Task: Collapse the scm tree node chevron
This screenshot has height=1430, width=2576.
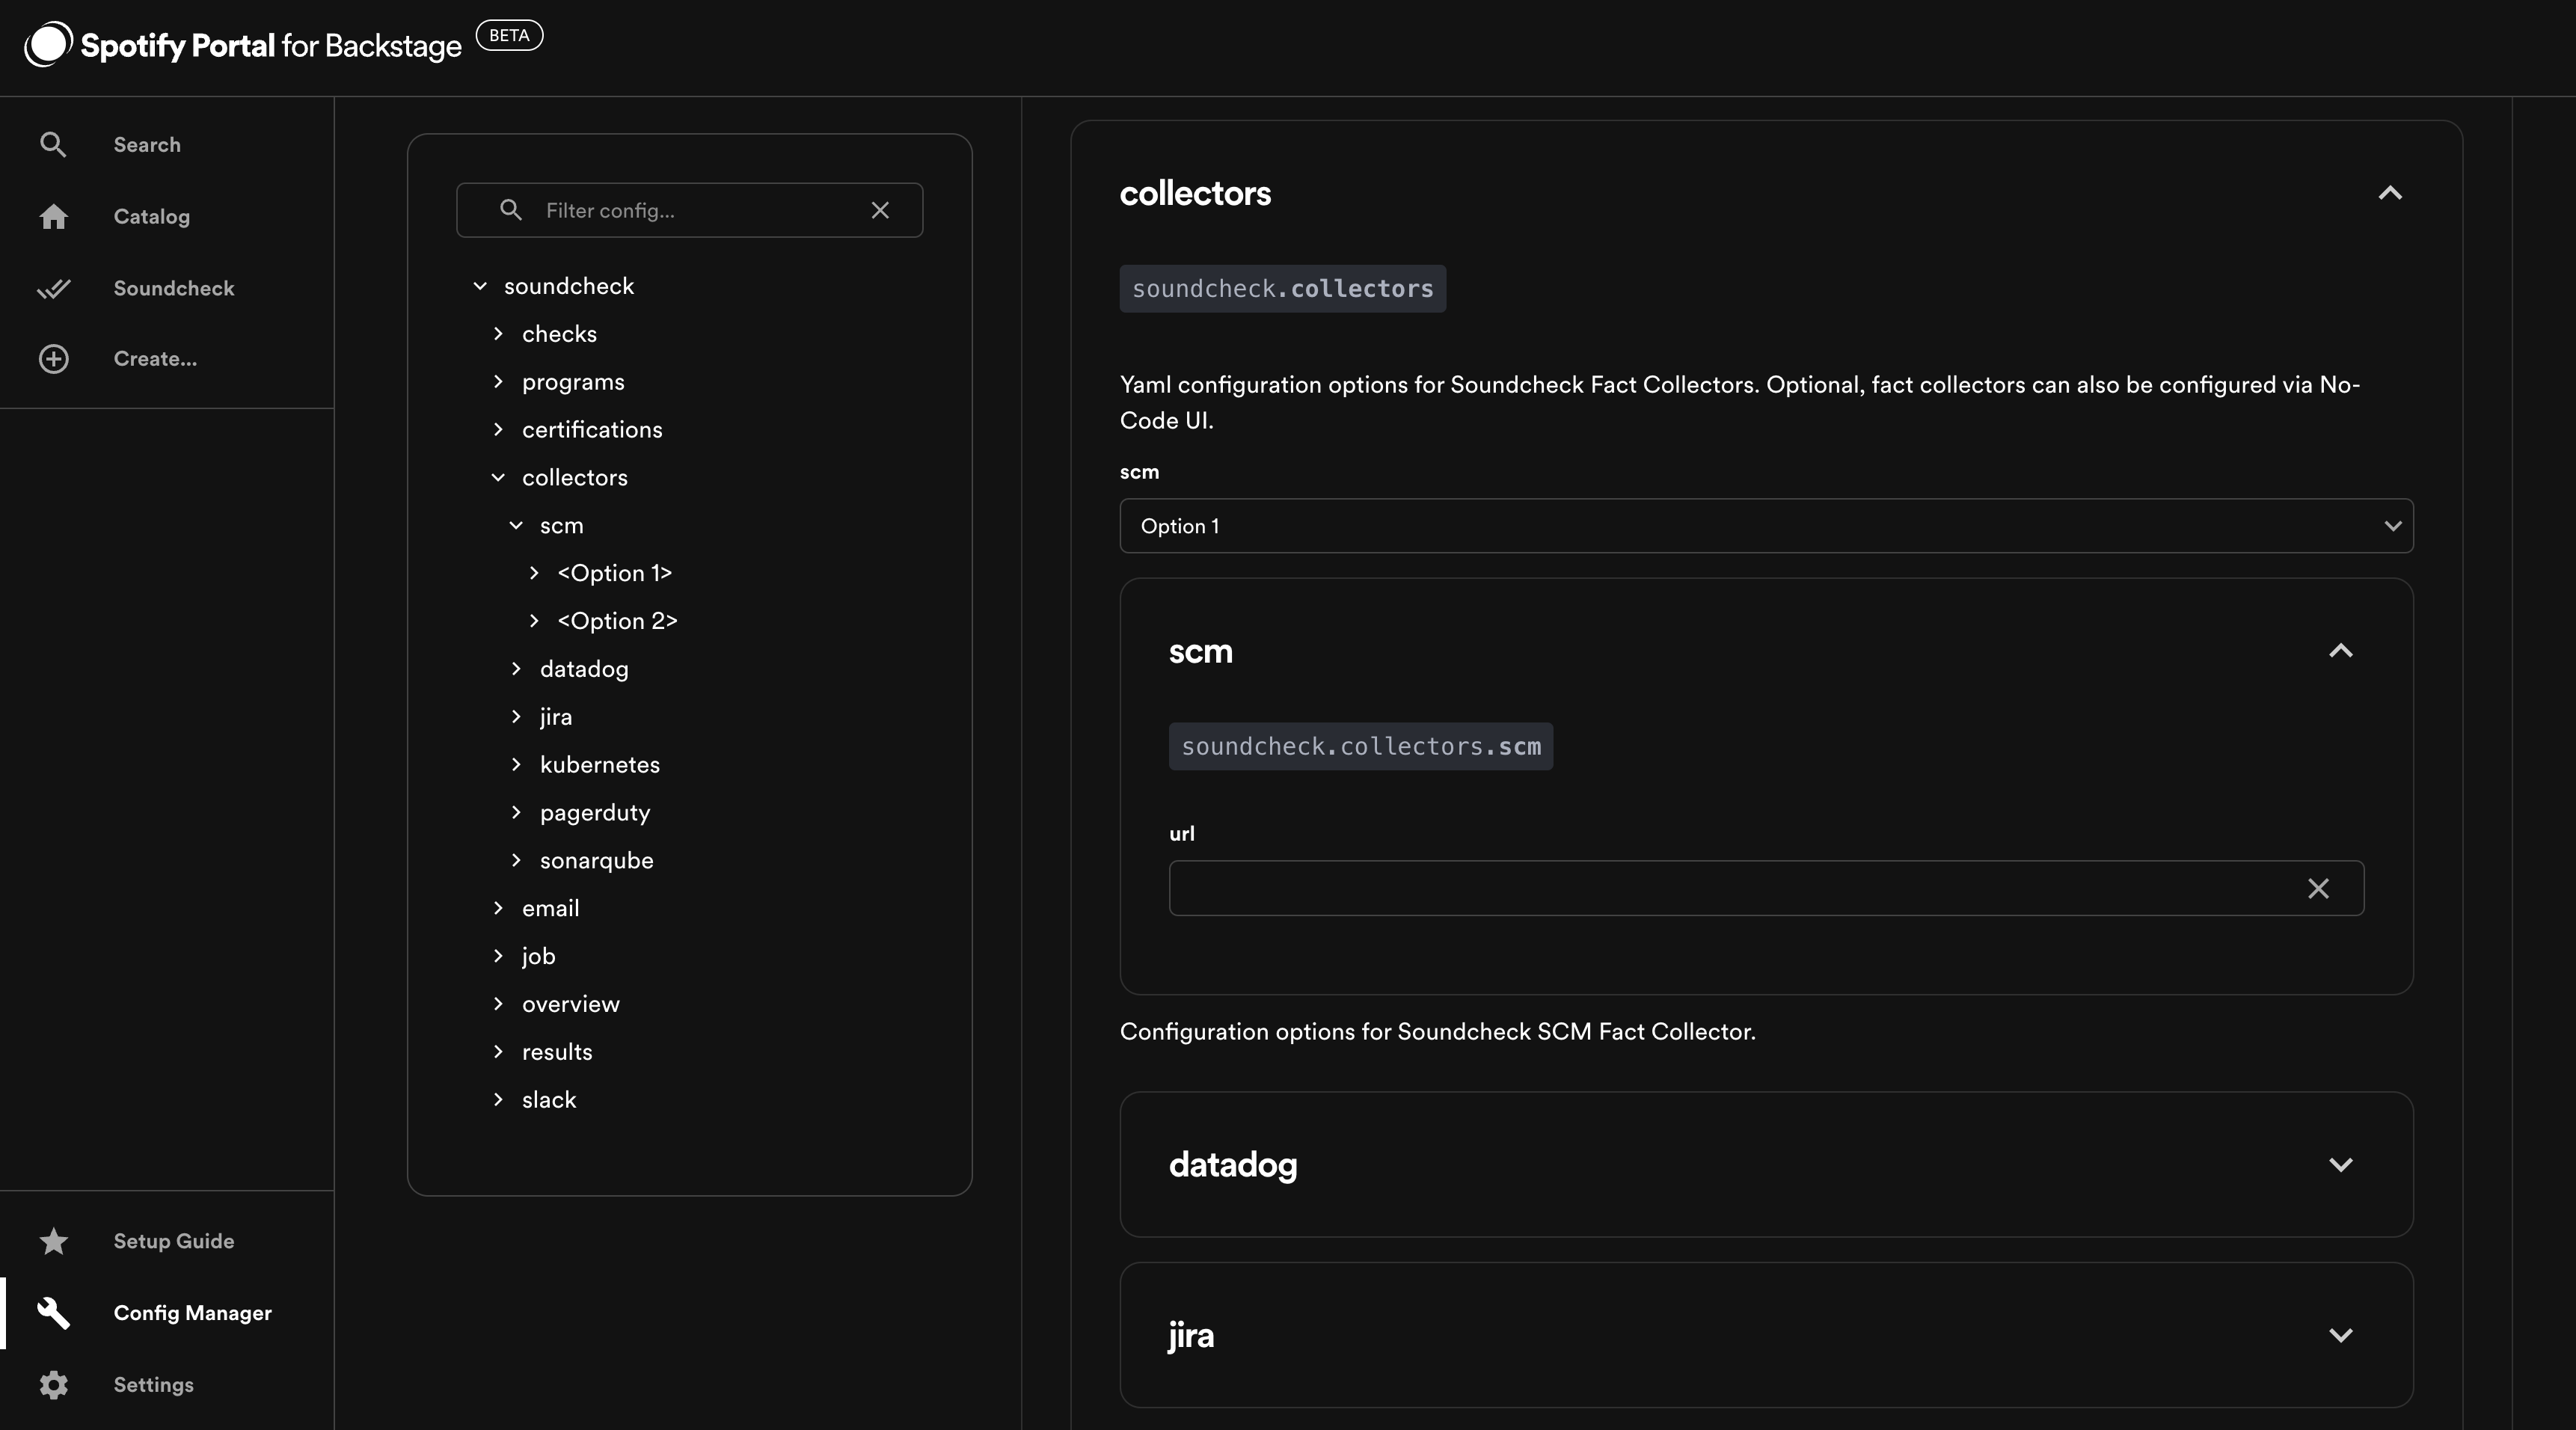Action: click(x=516, y=526)
